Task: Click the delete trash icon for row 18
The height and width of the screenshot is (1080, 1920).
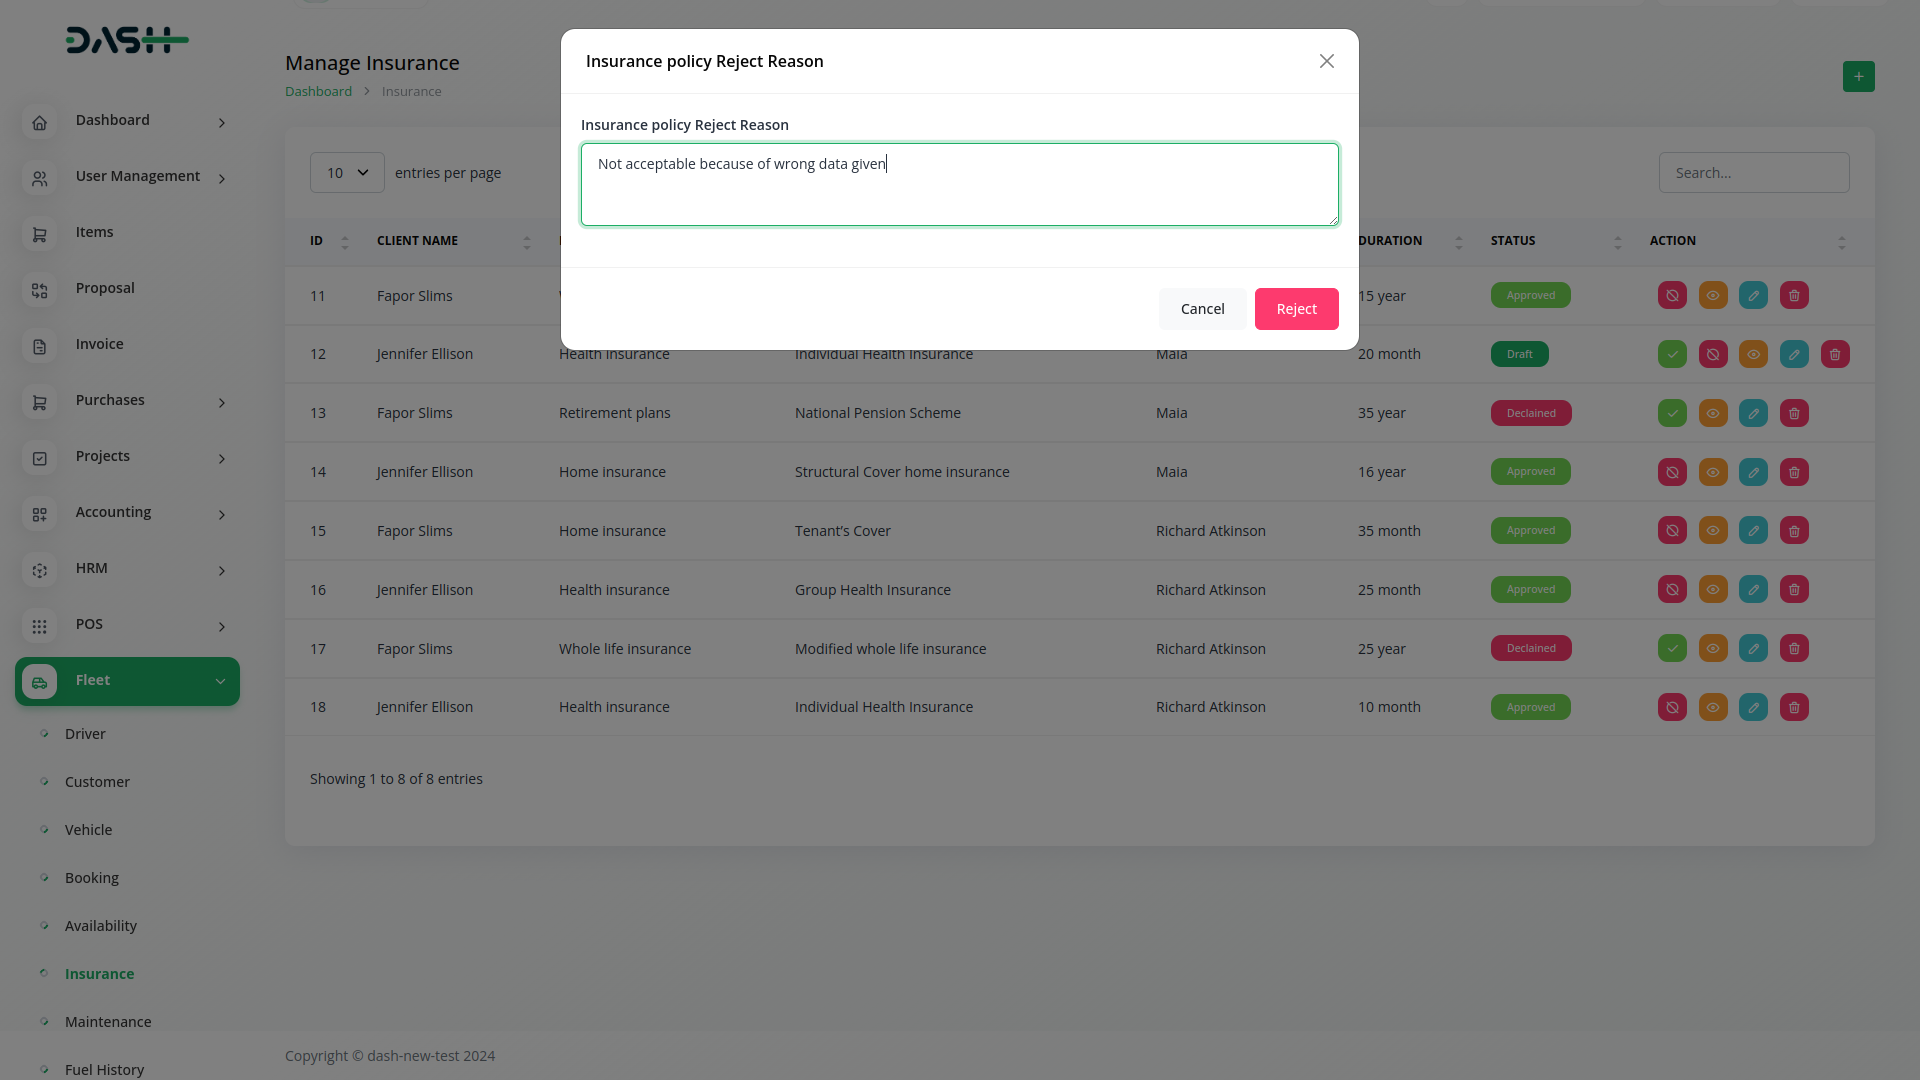Action: pos(1794,708)
